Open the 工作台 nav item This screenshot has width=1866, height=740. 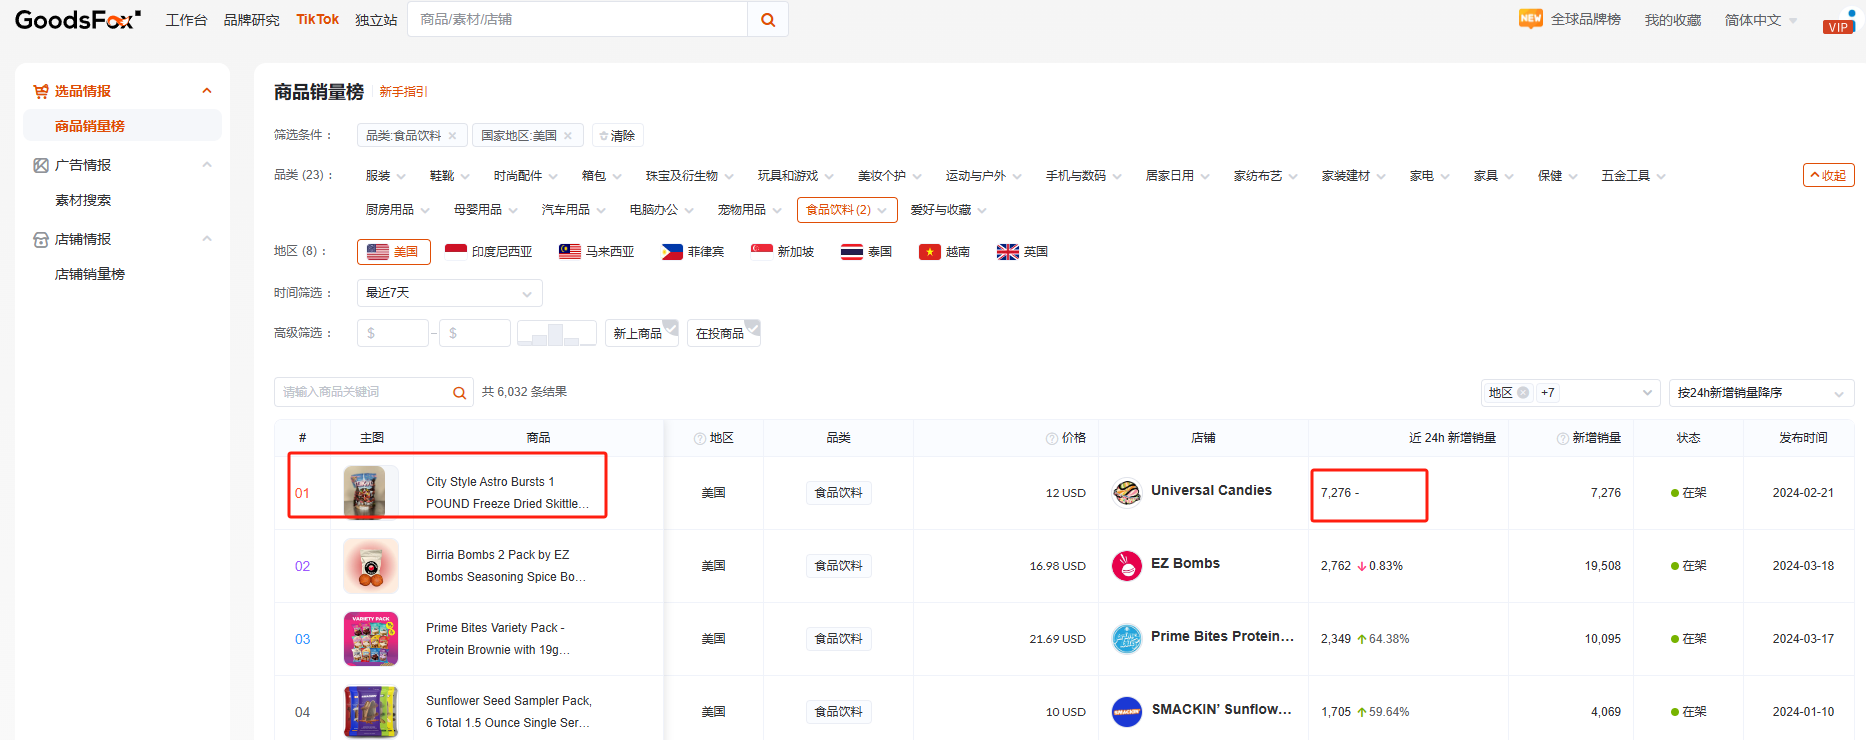click(x=186, y=20)
